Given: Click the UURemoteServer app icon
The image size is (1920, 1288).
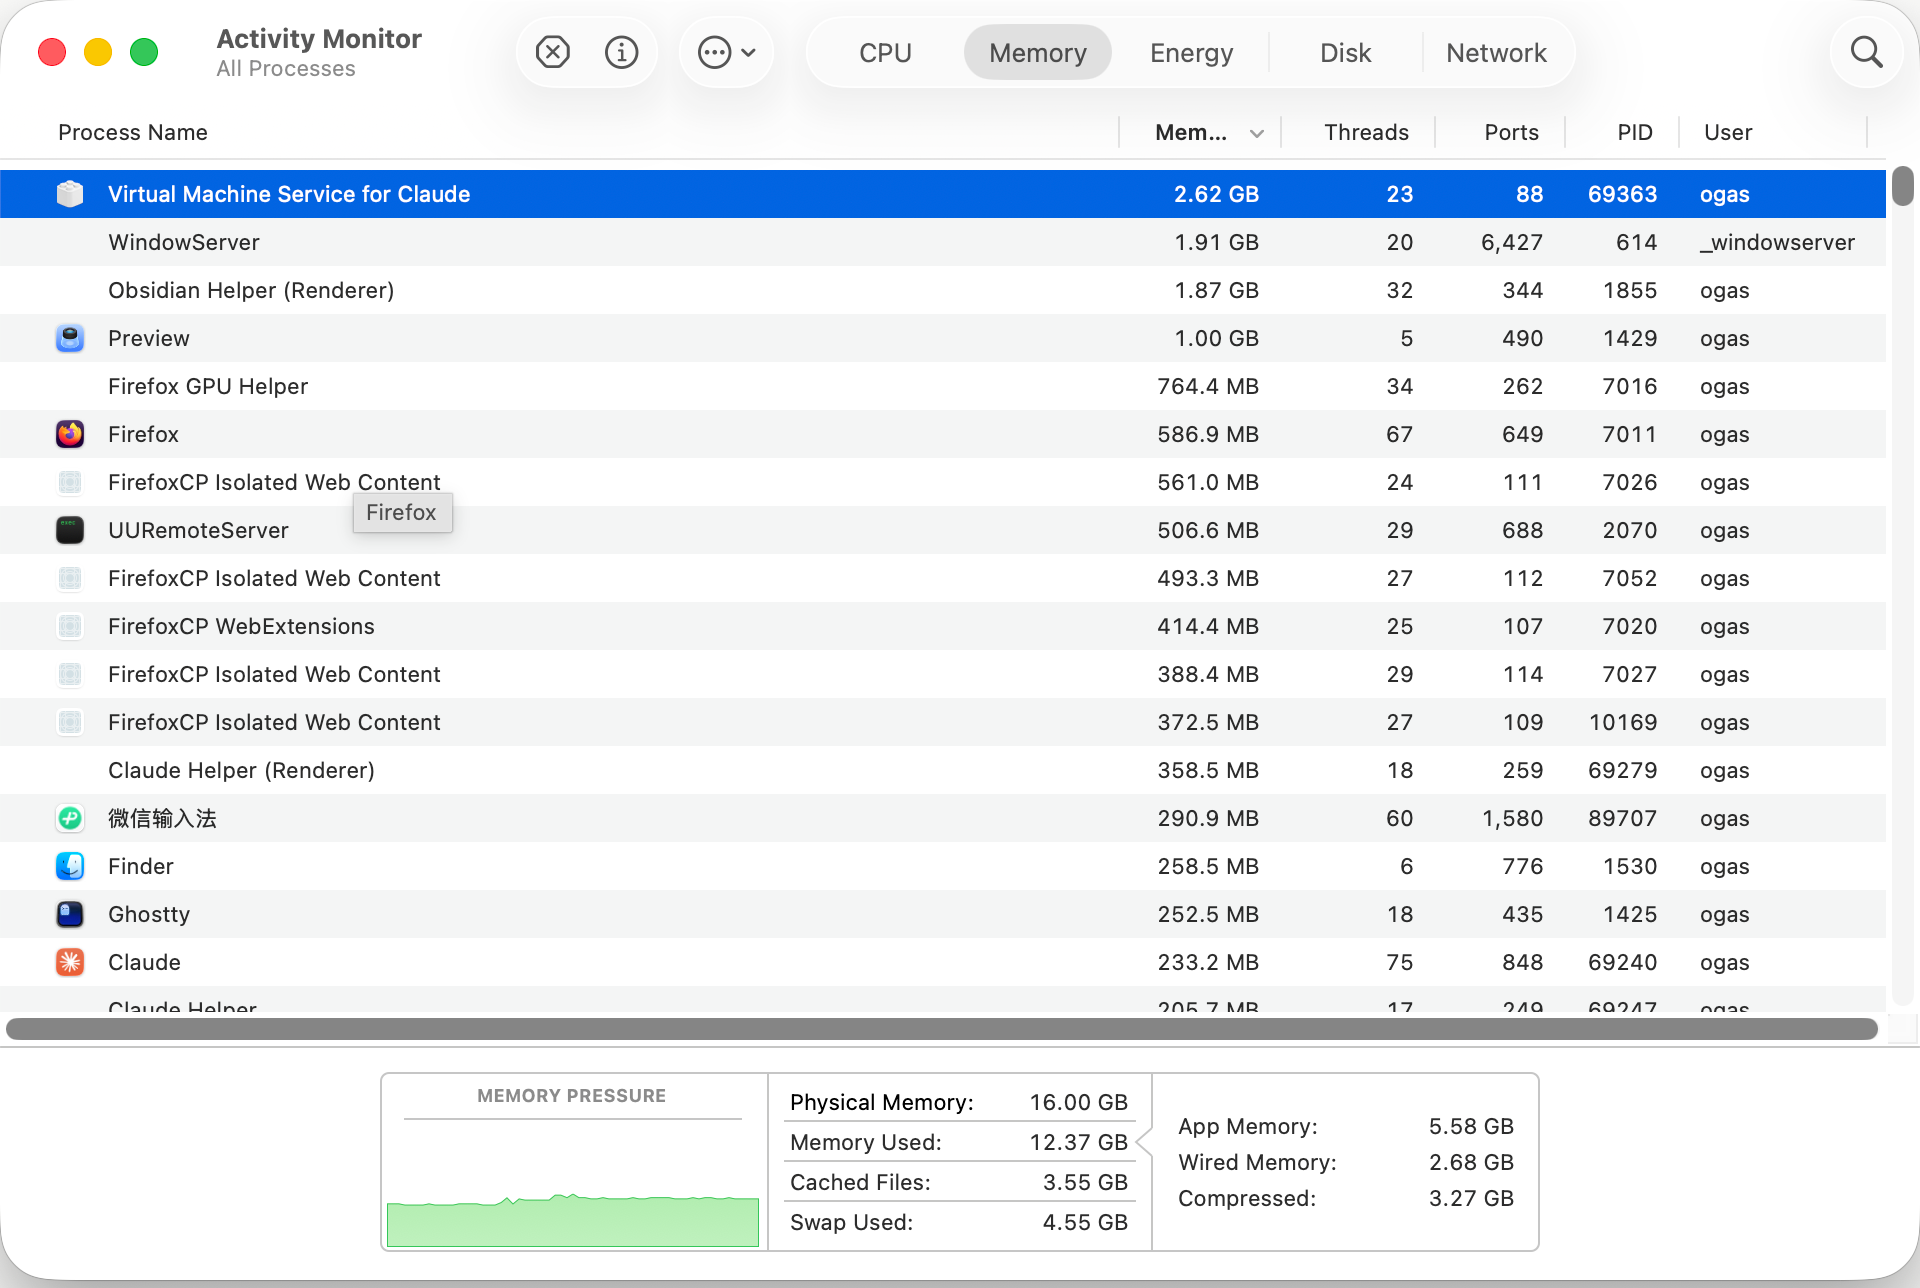Looking at the screenshot, I should pyautogui.click(x=70, y=530).
